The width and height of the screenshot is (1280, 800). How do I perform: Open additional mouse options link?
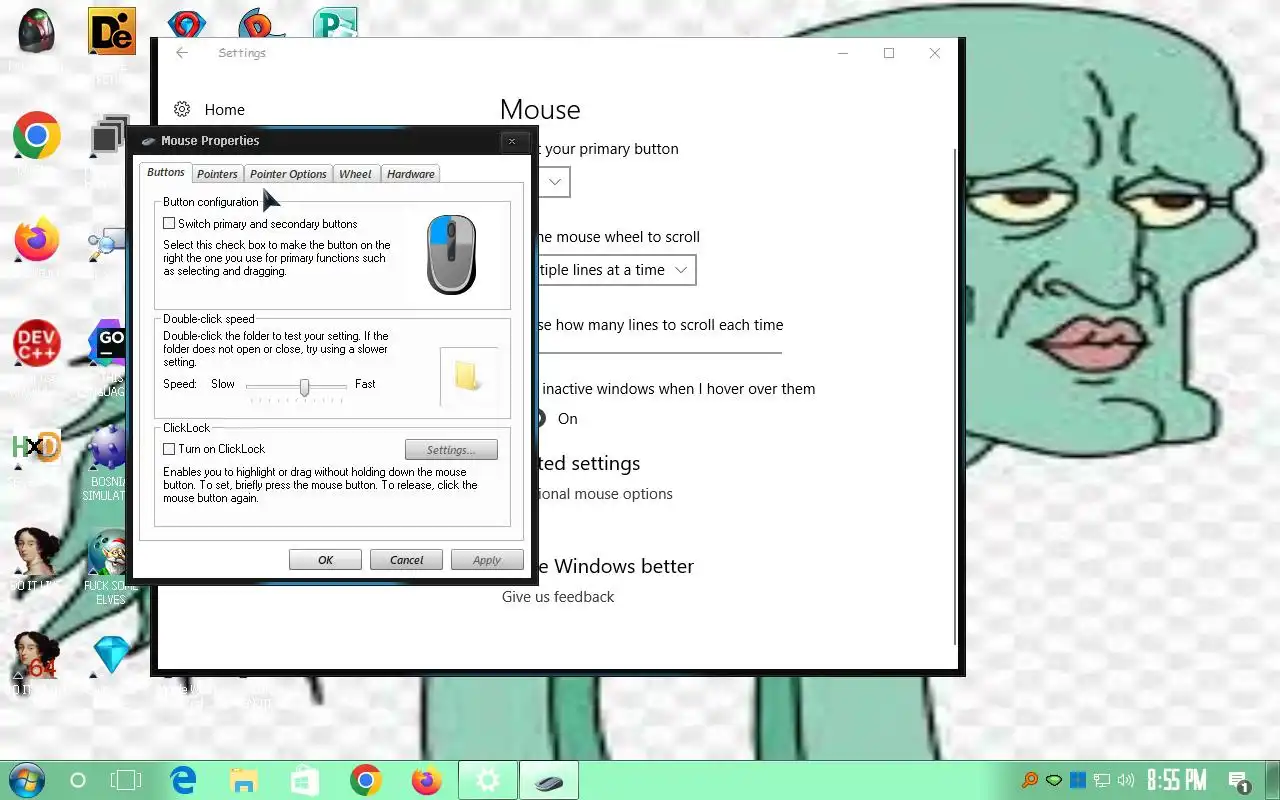605,494
